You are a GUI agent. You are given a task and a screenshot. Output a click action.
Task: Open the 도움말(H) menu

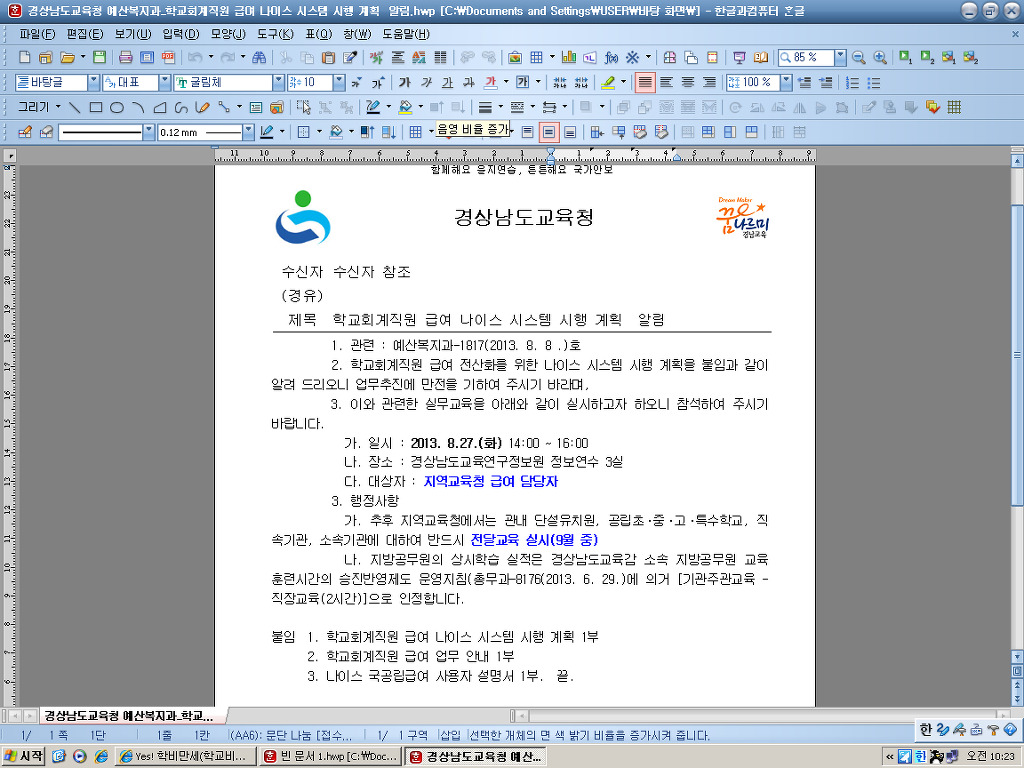(x=406, y=34)
